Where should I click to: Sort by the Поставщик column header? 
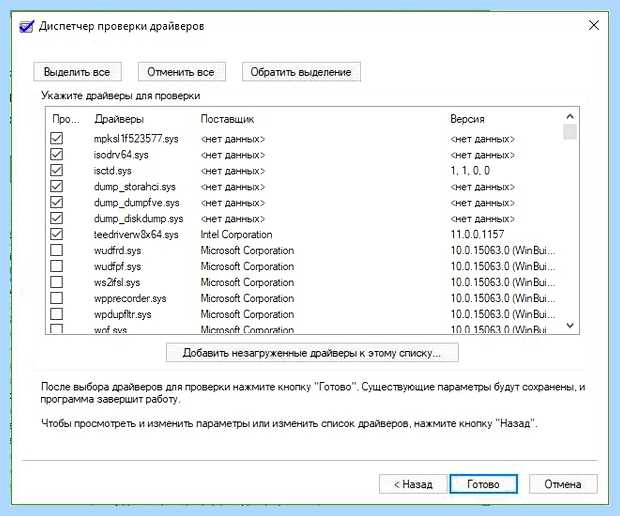click(227, 119)
